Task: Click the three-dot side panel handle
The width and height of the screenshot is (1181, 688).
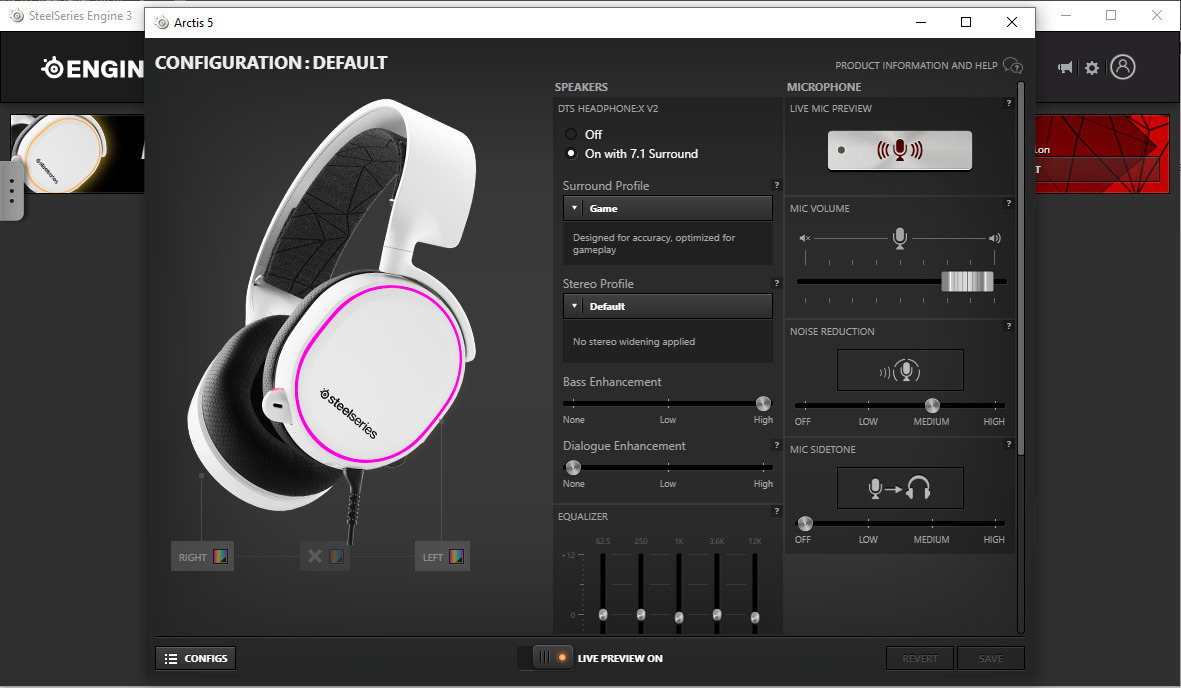Action: pos(11,190)
